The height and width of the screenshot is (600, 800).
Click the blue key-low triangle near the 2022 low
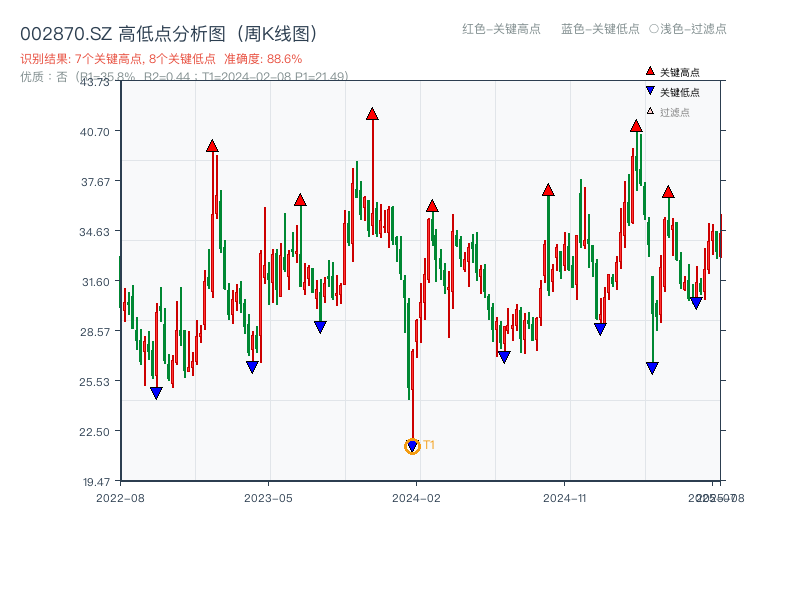pos(155,392)
